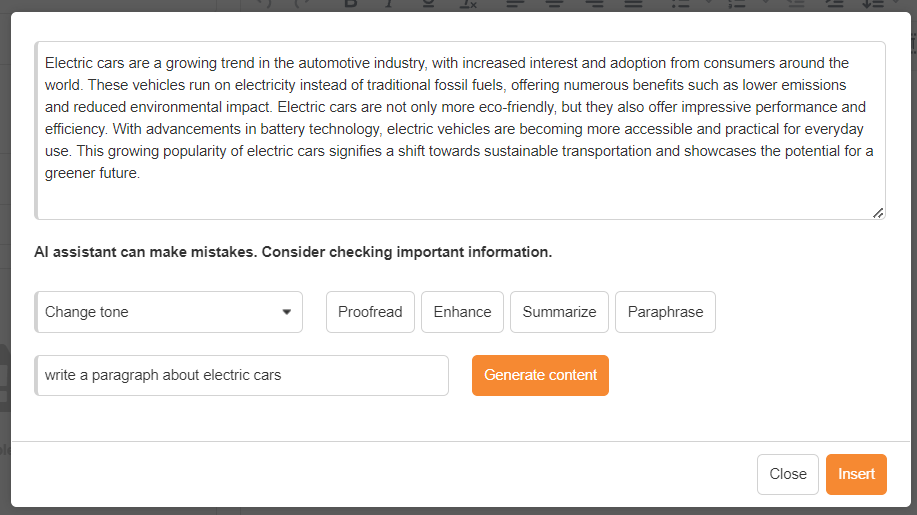The image size is (917, 515).
Task: Toggle Italic formatting in the toolbar
Action: click(389, 5)
